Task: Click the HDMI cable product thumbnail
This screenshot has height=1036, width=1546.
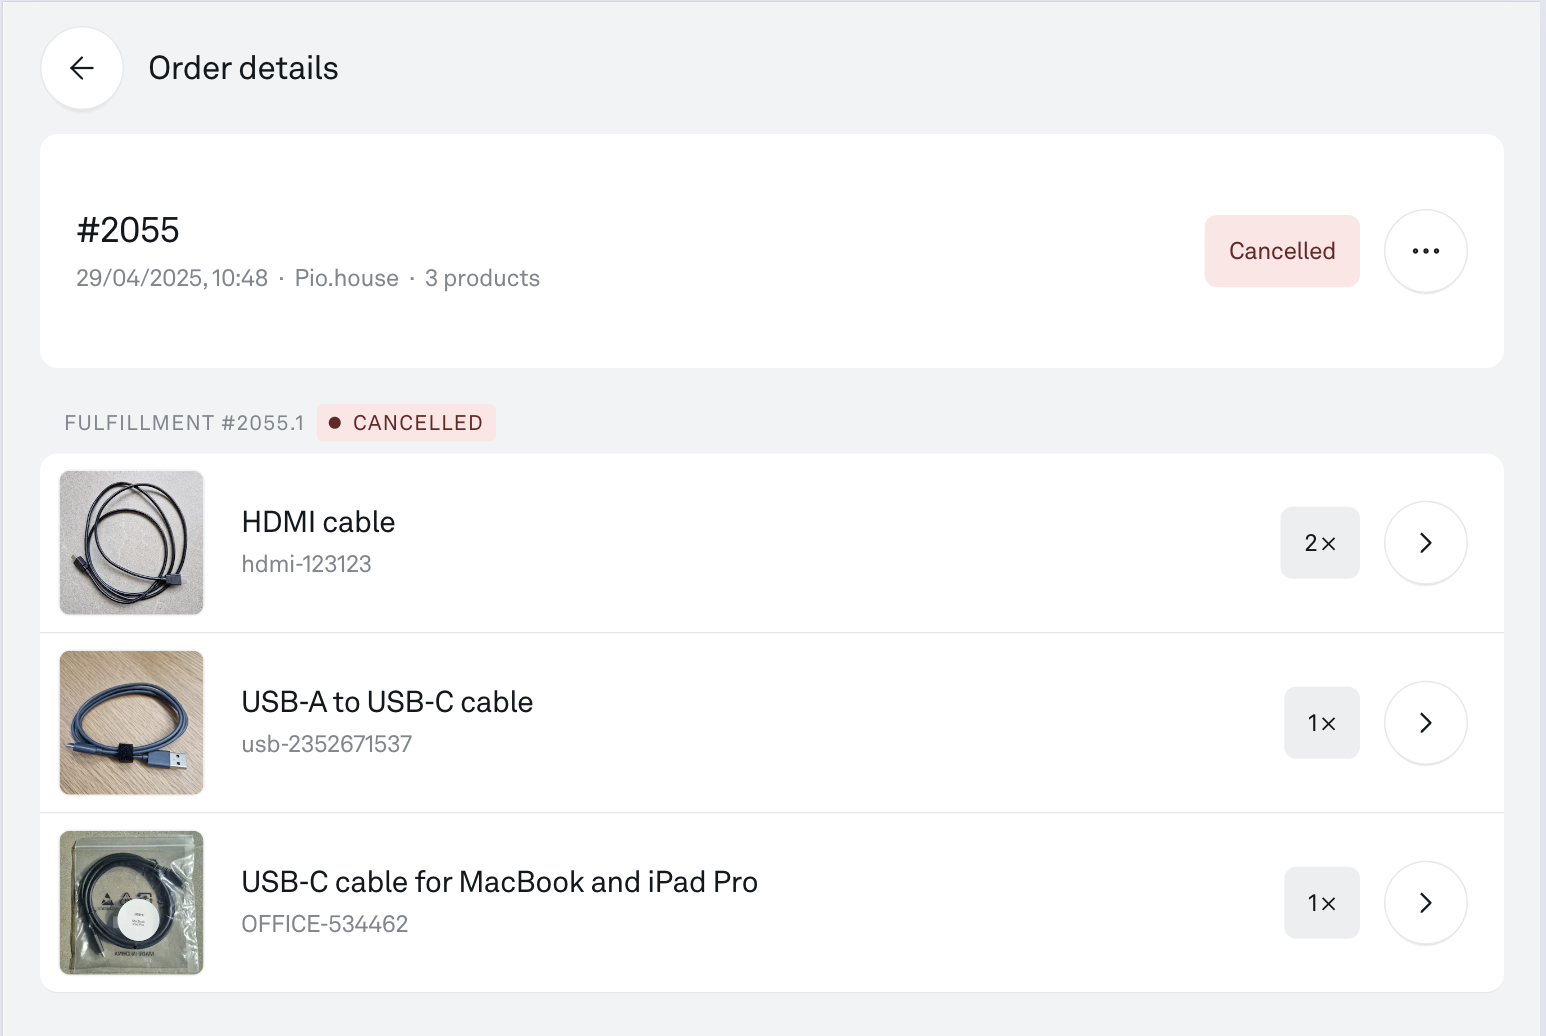Action: click(132, 543)
